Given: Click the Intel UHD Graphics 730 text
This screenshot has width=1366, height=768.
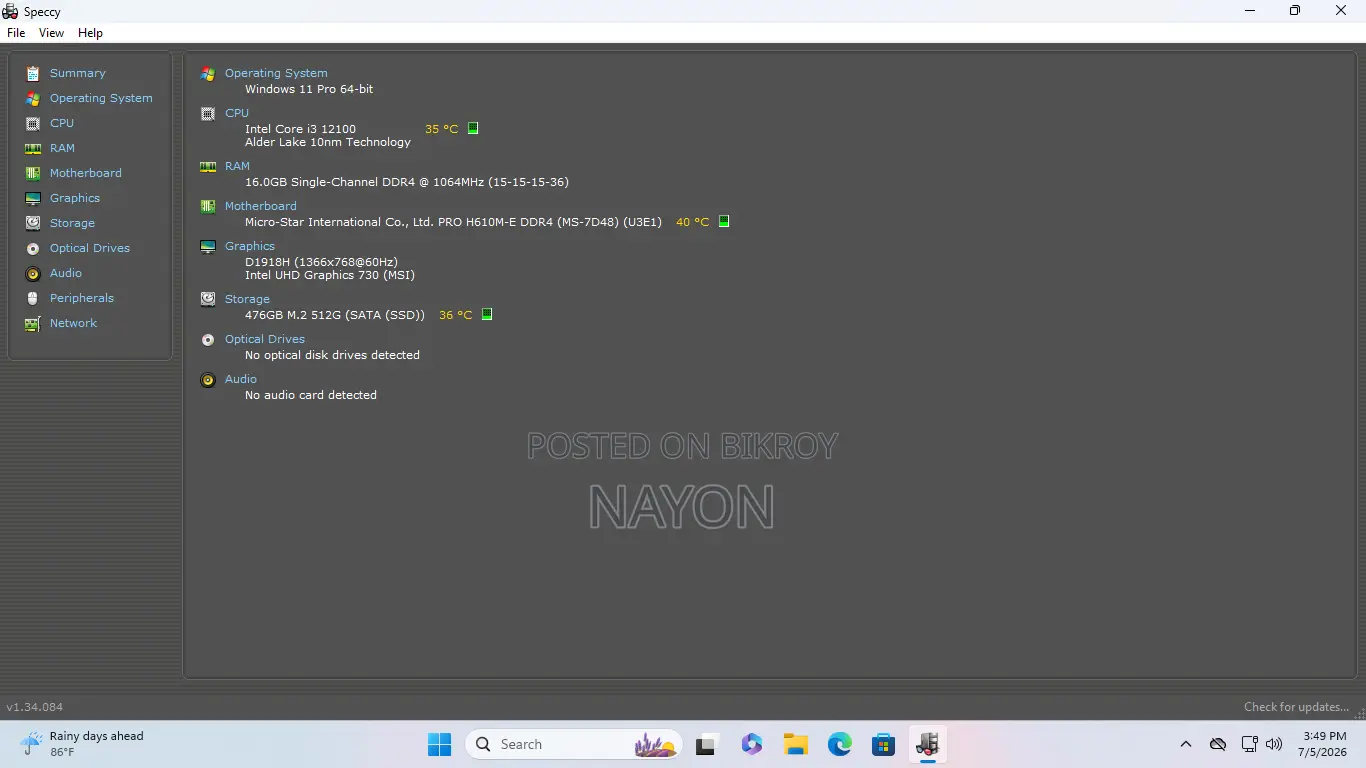Looking at the screenshot, I should pyautogui.click(x=330, y=275).
